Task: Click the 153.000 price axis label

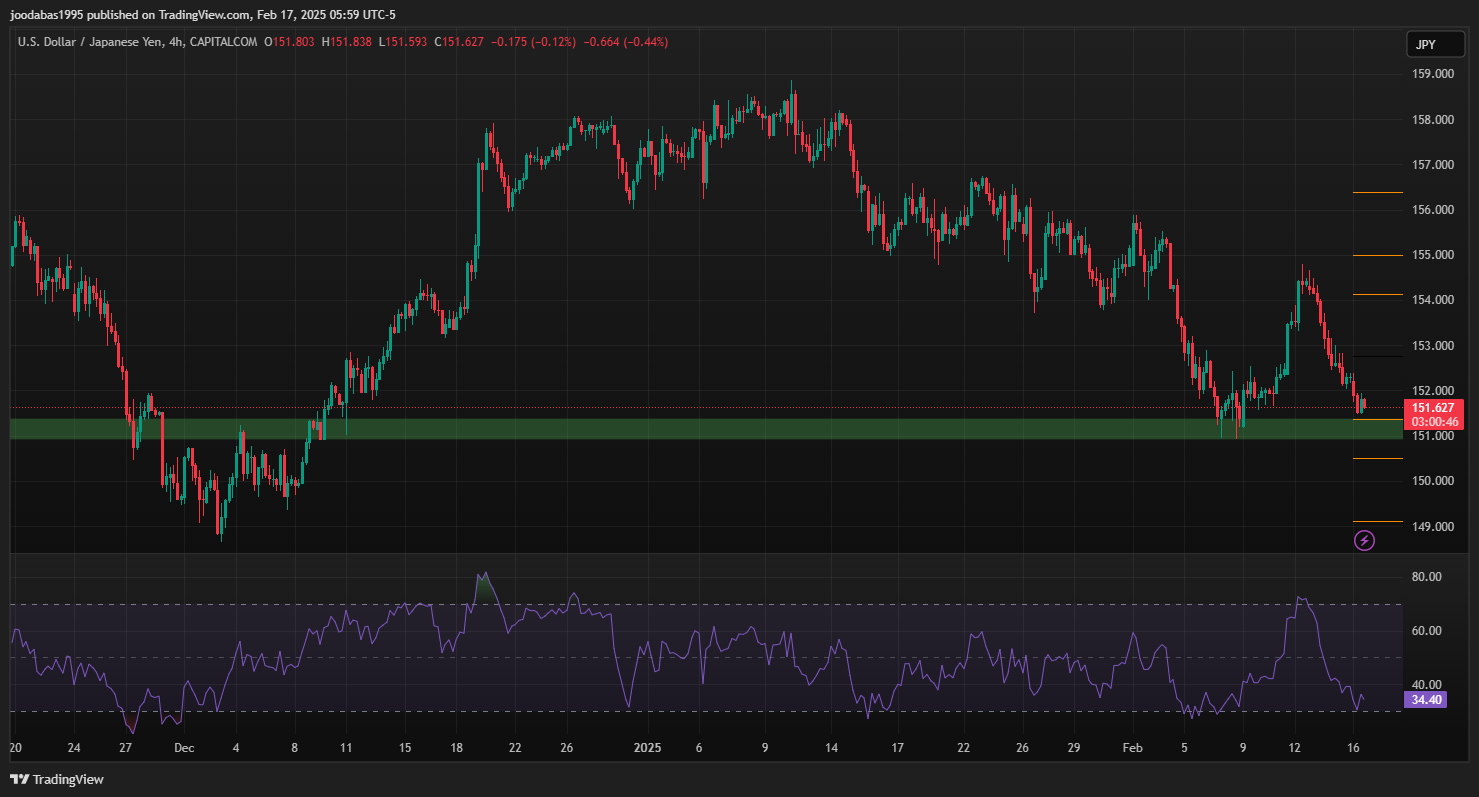Action: click(x=1432, y=346)
